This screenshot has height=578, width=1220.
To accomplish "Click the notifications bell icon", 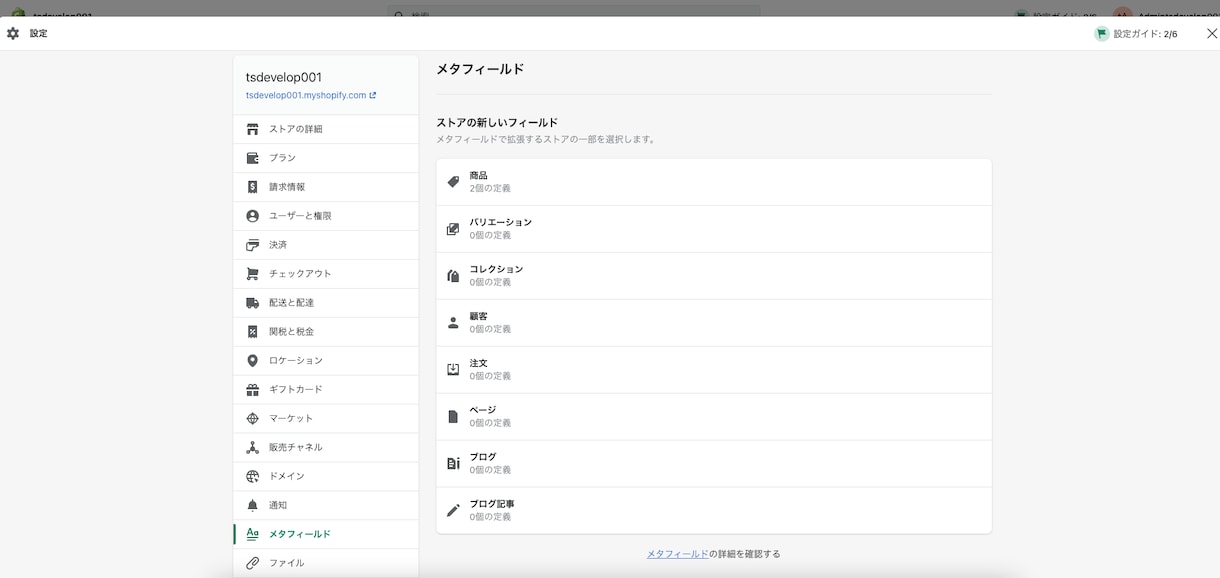I will [252, 506].
